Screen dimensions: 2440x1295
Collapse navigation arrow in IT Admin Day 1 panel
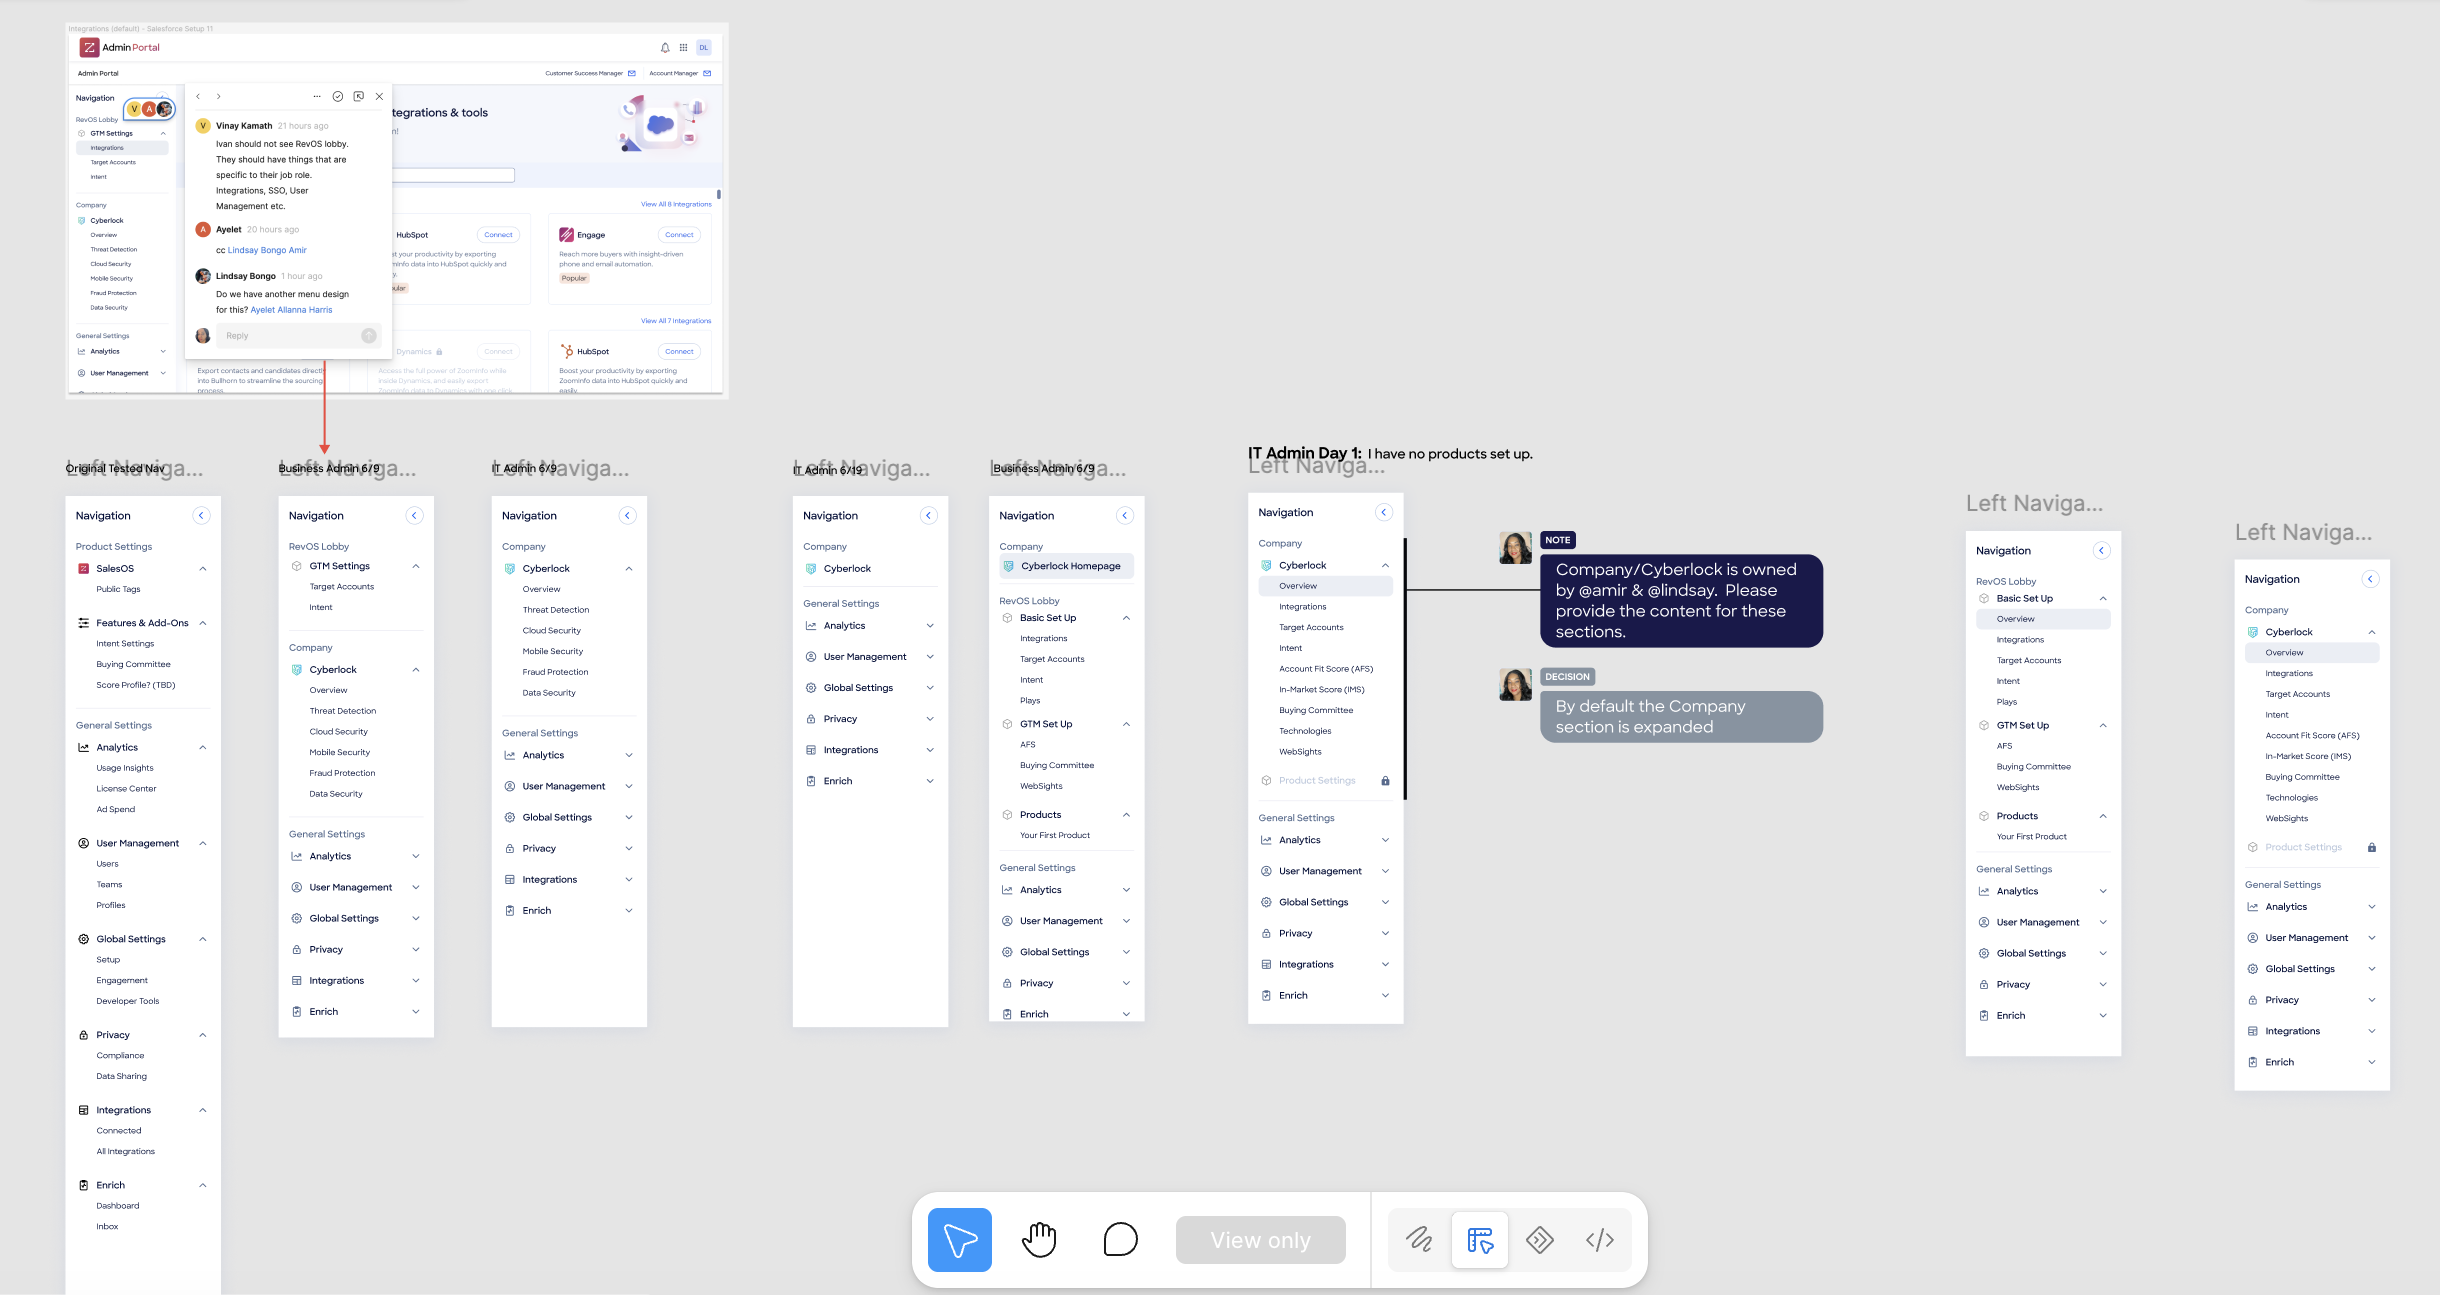point(1384,513)
